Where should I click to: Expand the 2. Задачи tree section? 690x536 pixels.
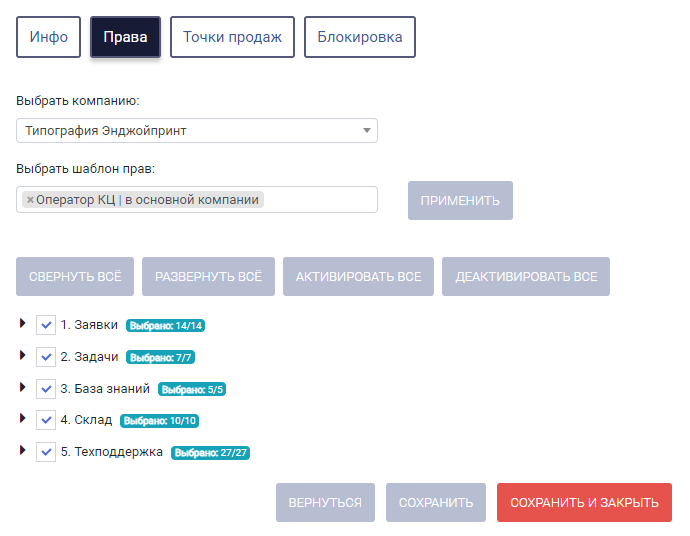(x=22, y=355)
